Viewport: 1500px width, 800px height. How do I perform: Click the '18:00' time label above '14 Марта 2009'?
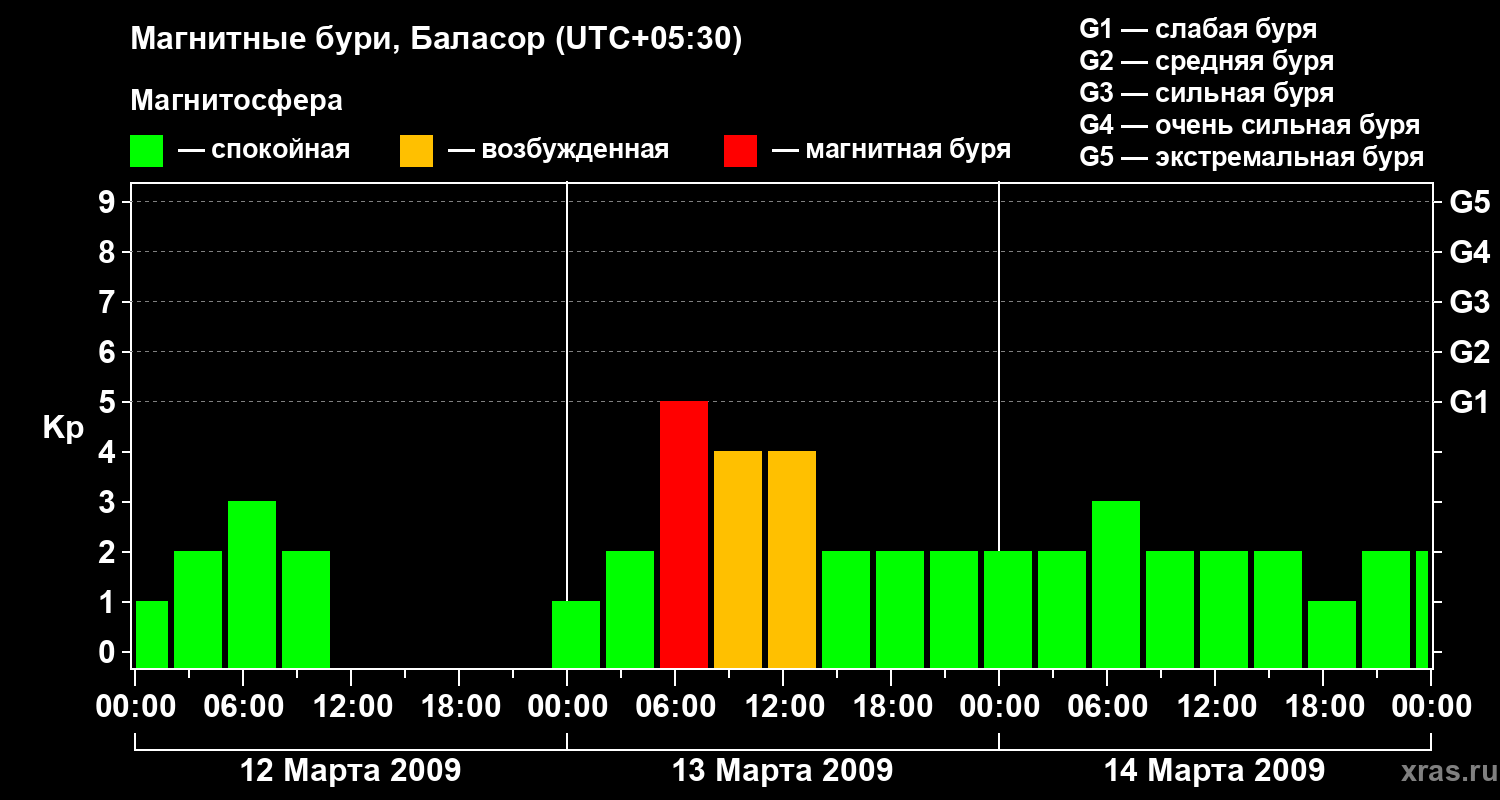[1323, 707]
